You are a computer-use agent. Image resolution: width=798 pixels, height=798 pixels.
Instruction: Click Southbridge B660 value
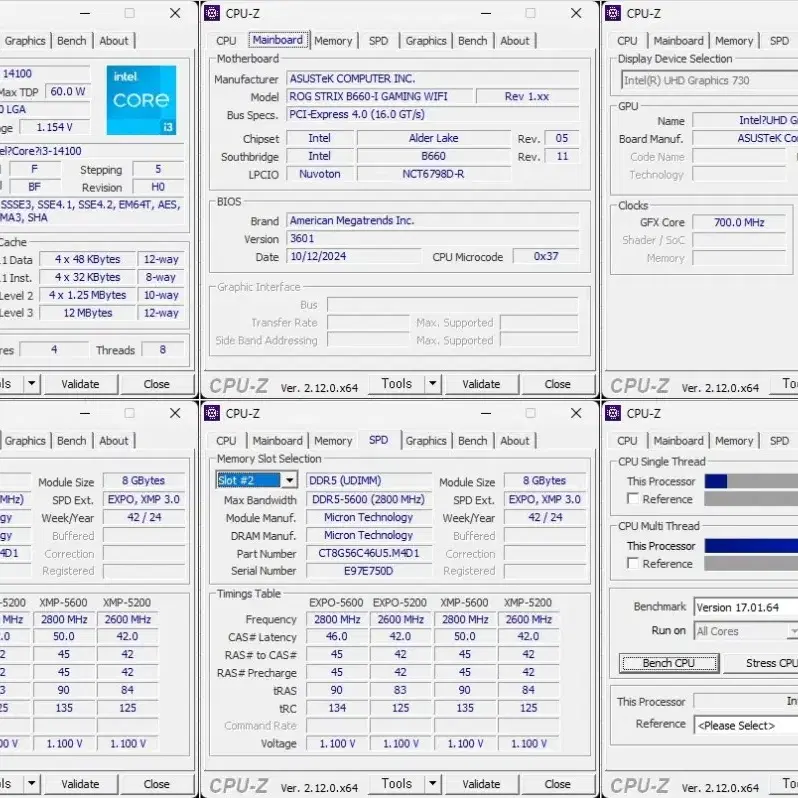(x=433, y=156)
